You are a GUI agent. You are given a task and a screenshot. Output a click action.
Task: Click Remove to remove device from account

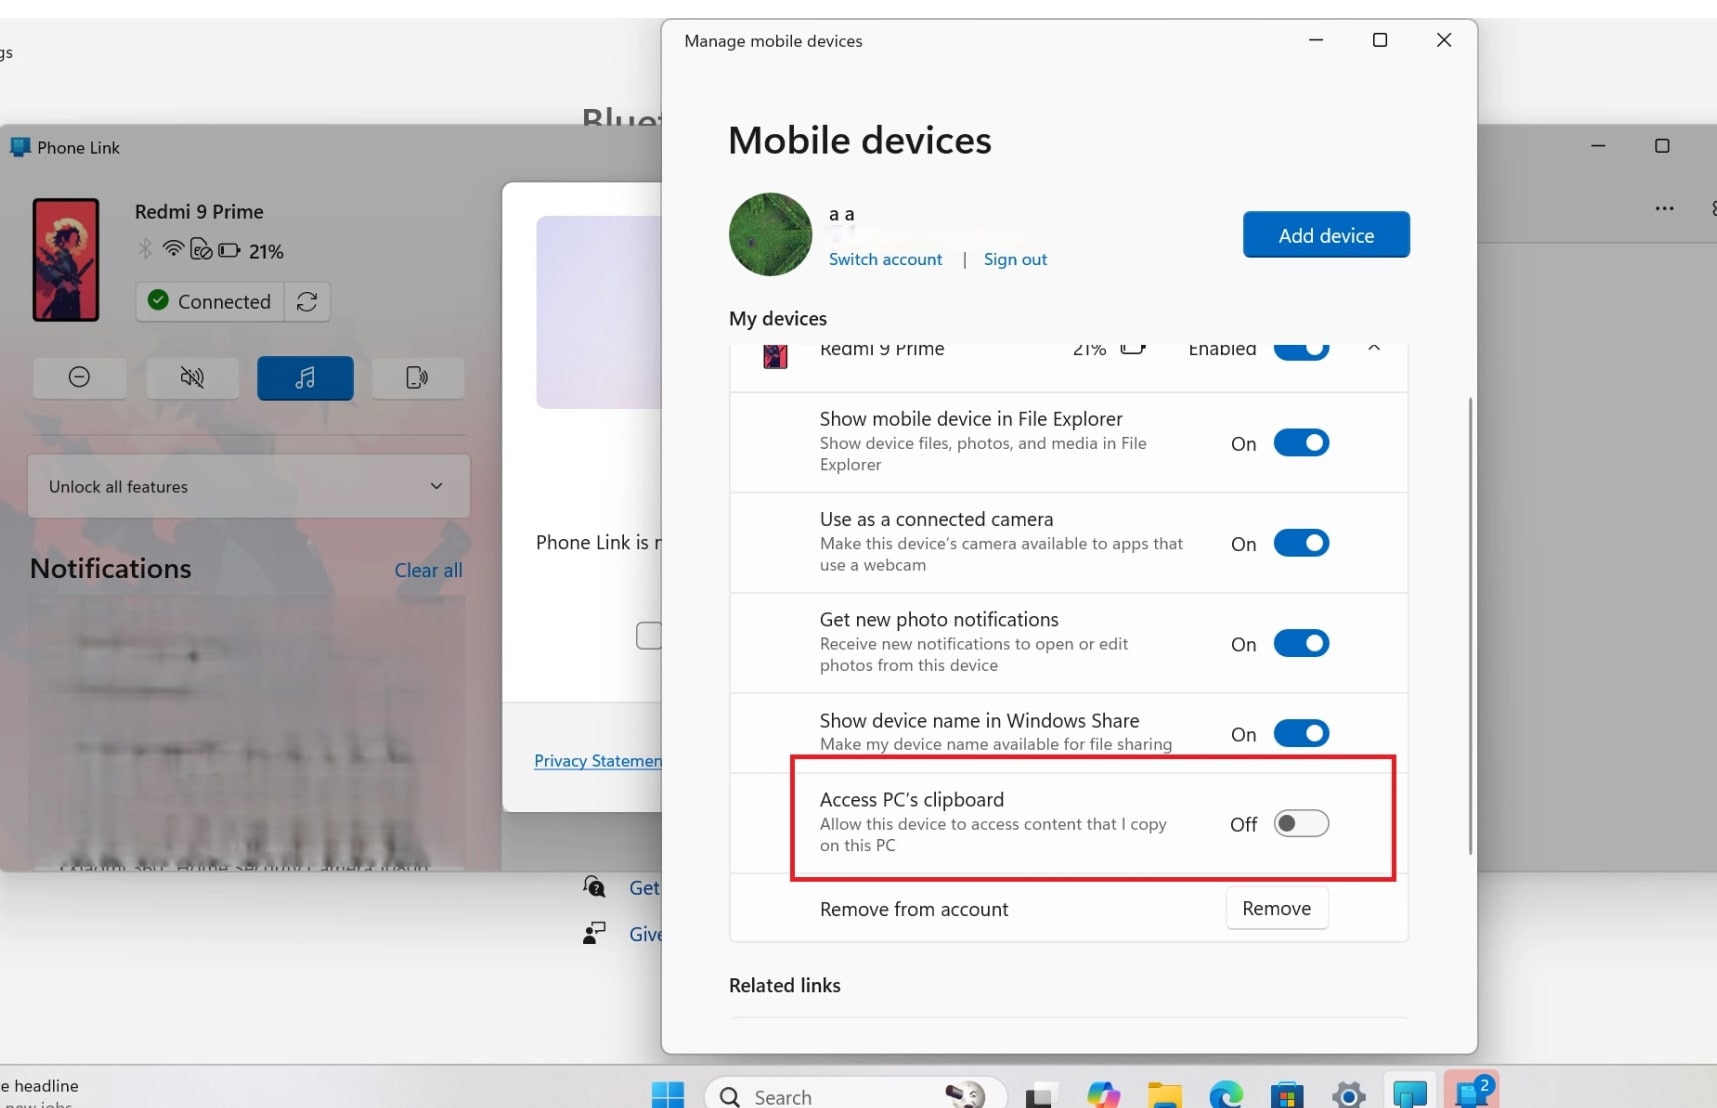coord(1276,908)
